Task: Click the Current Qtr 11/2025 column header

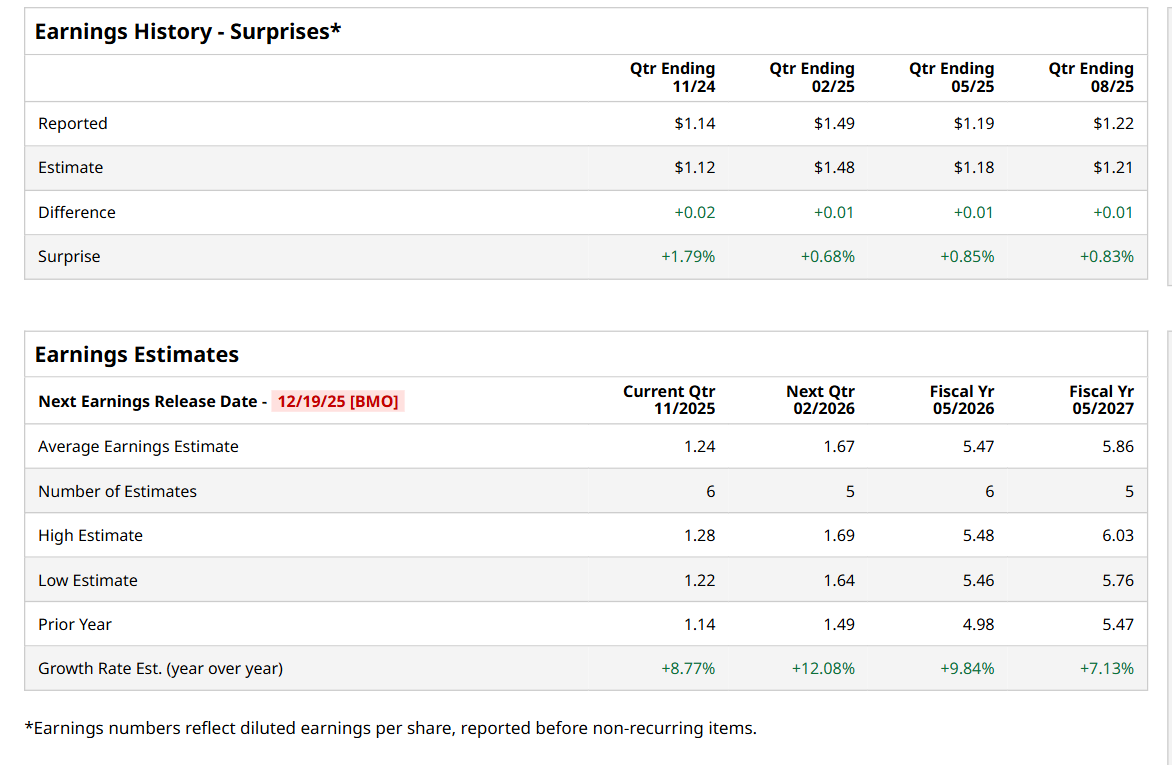Action: coord(669,400)
